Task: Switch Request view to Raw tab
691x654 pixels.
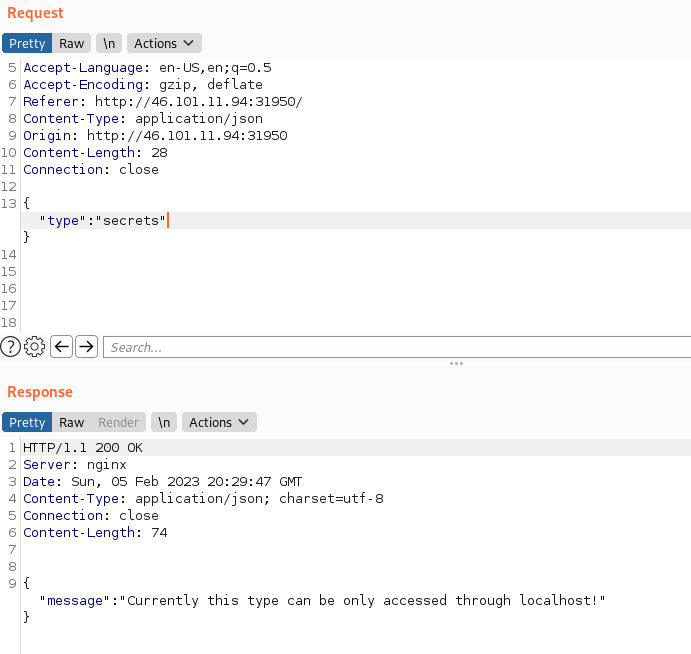Action: click(71, 43)
